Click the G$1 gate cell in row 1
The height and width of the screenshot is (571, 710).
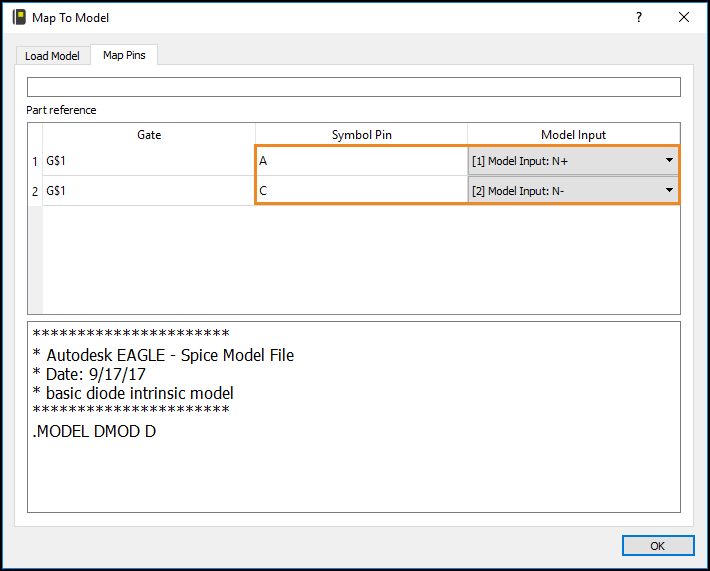[x=149, y=160]
